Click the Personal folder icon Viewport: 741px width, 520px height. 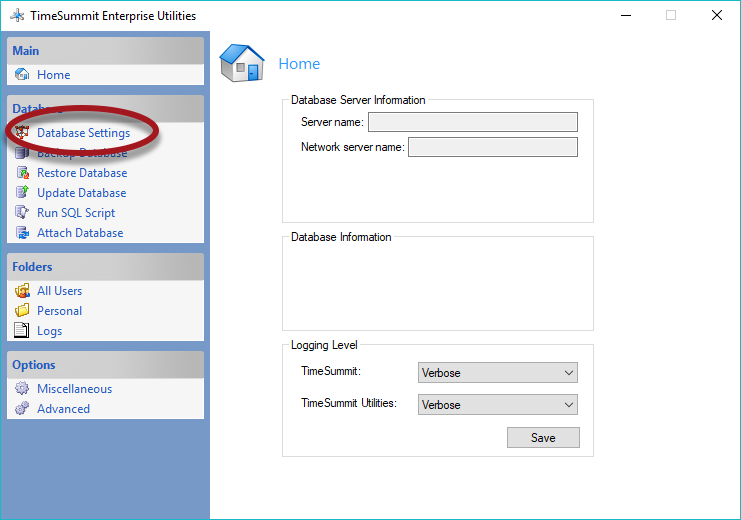[22, 311]
